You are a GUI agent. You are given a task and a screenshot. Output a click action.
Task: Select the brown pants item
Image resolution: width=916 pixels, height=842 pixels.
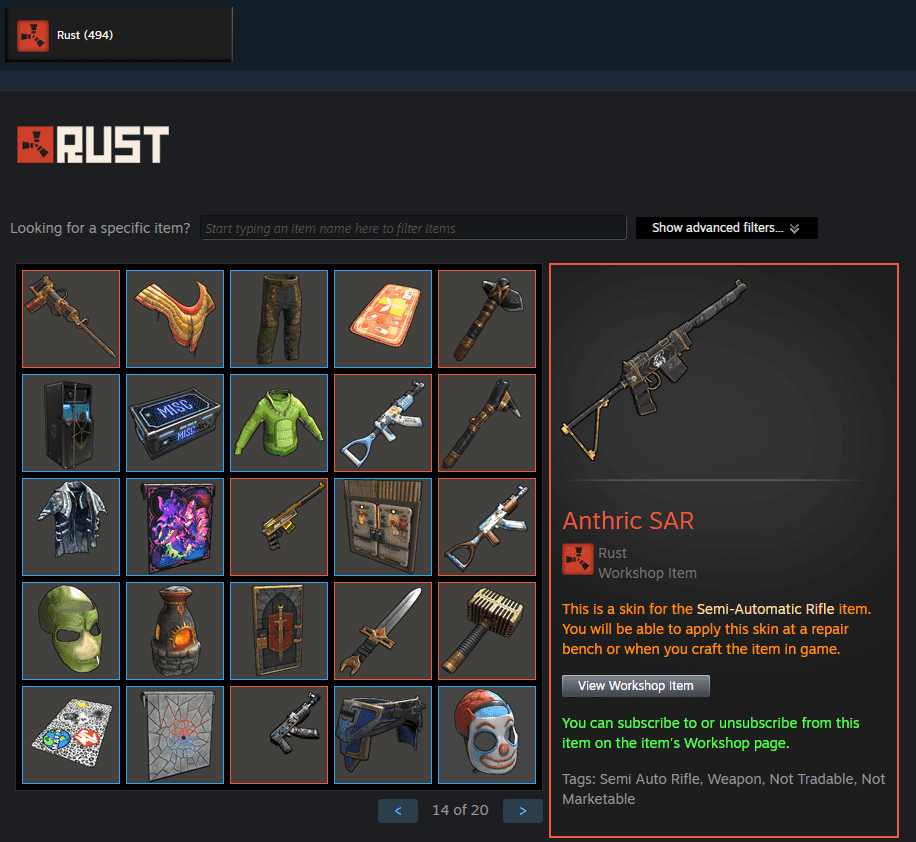(x=279, y=319)
